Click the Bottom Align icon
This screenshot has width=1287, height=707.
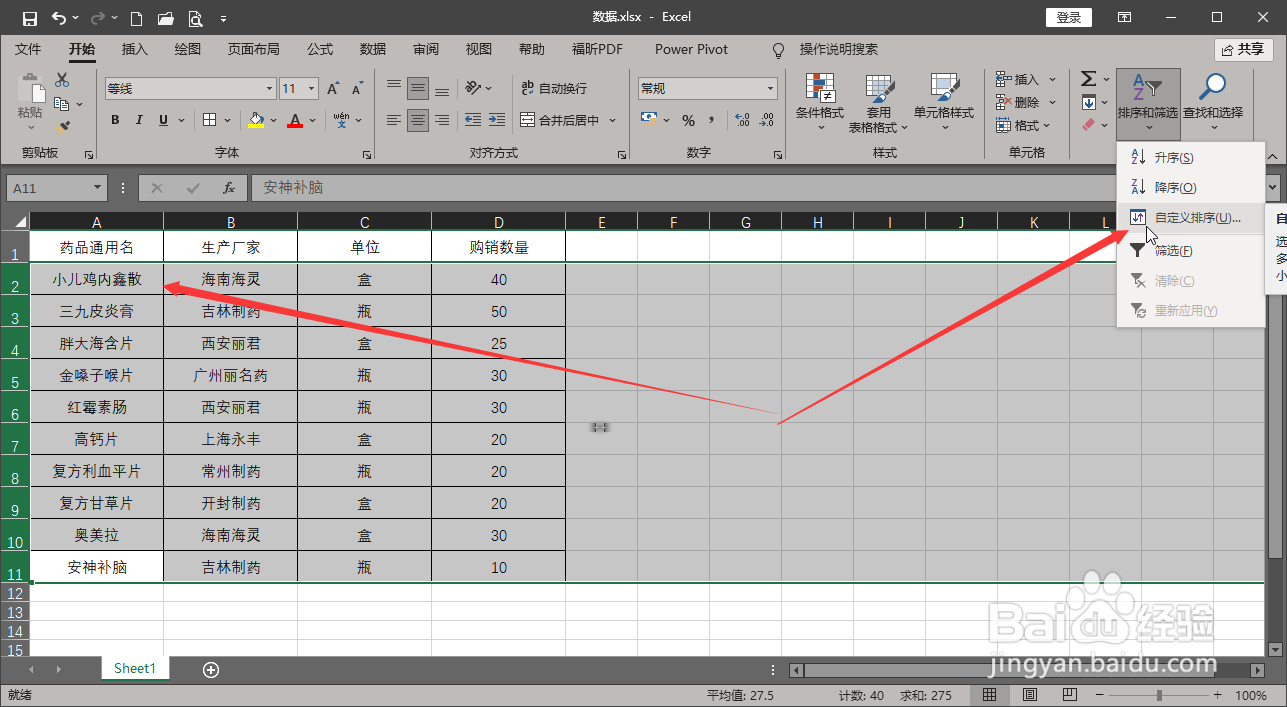click(442, 88)
